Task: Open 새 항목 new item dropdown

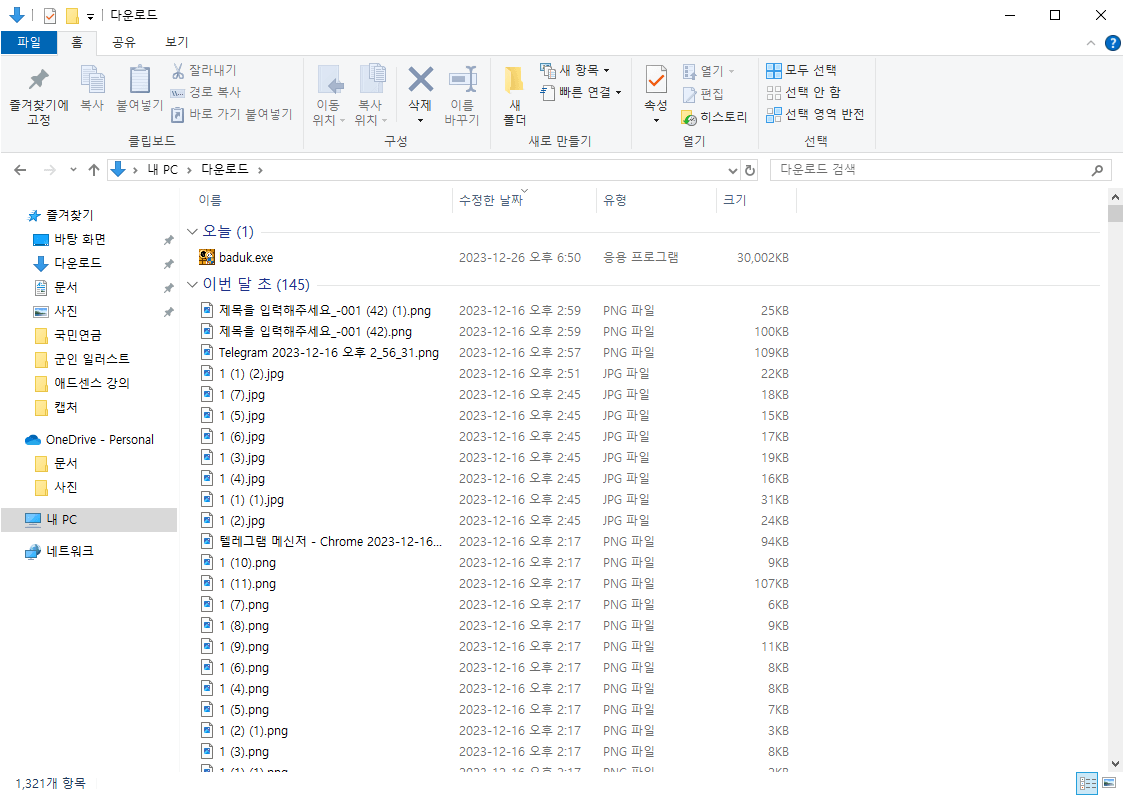Action: 575,70
